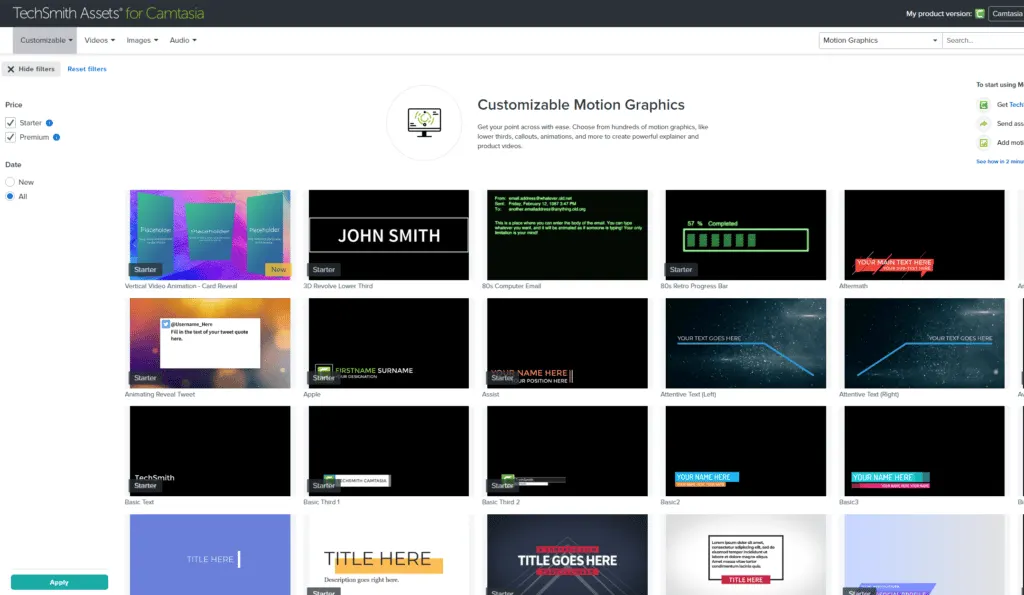Open the TITLE GOES HERE thumbnail
The width and height of the screenshot is (1024, 595).
[567, 555]
